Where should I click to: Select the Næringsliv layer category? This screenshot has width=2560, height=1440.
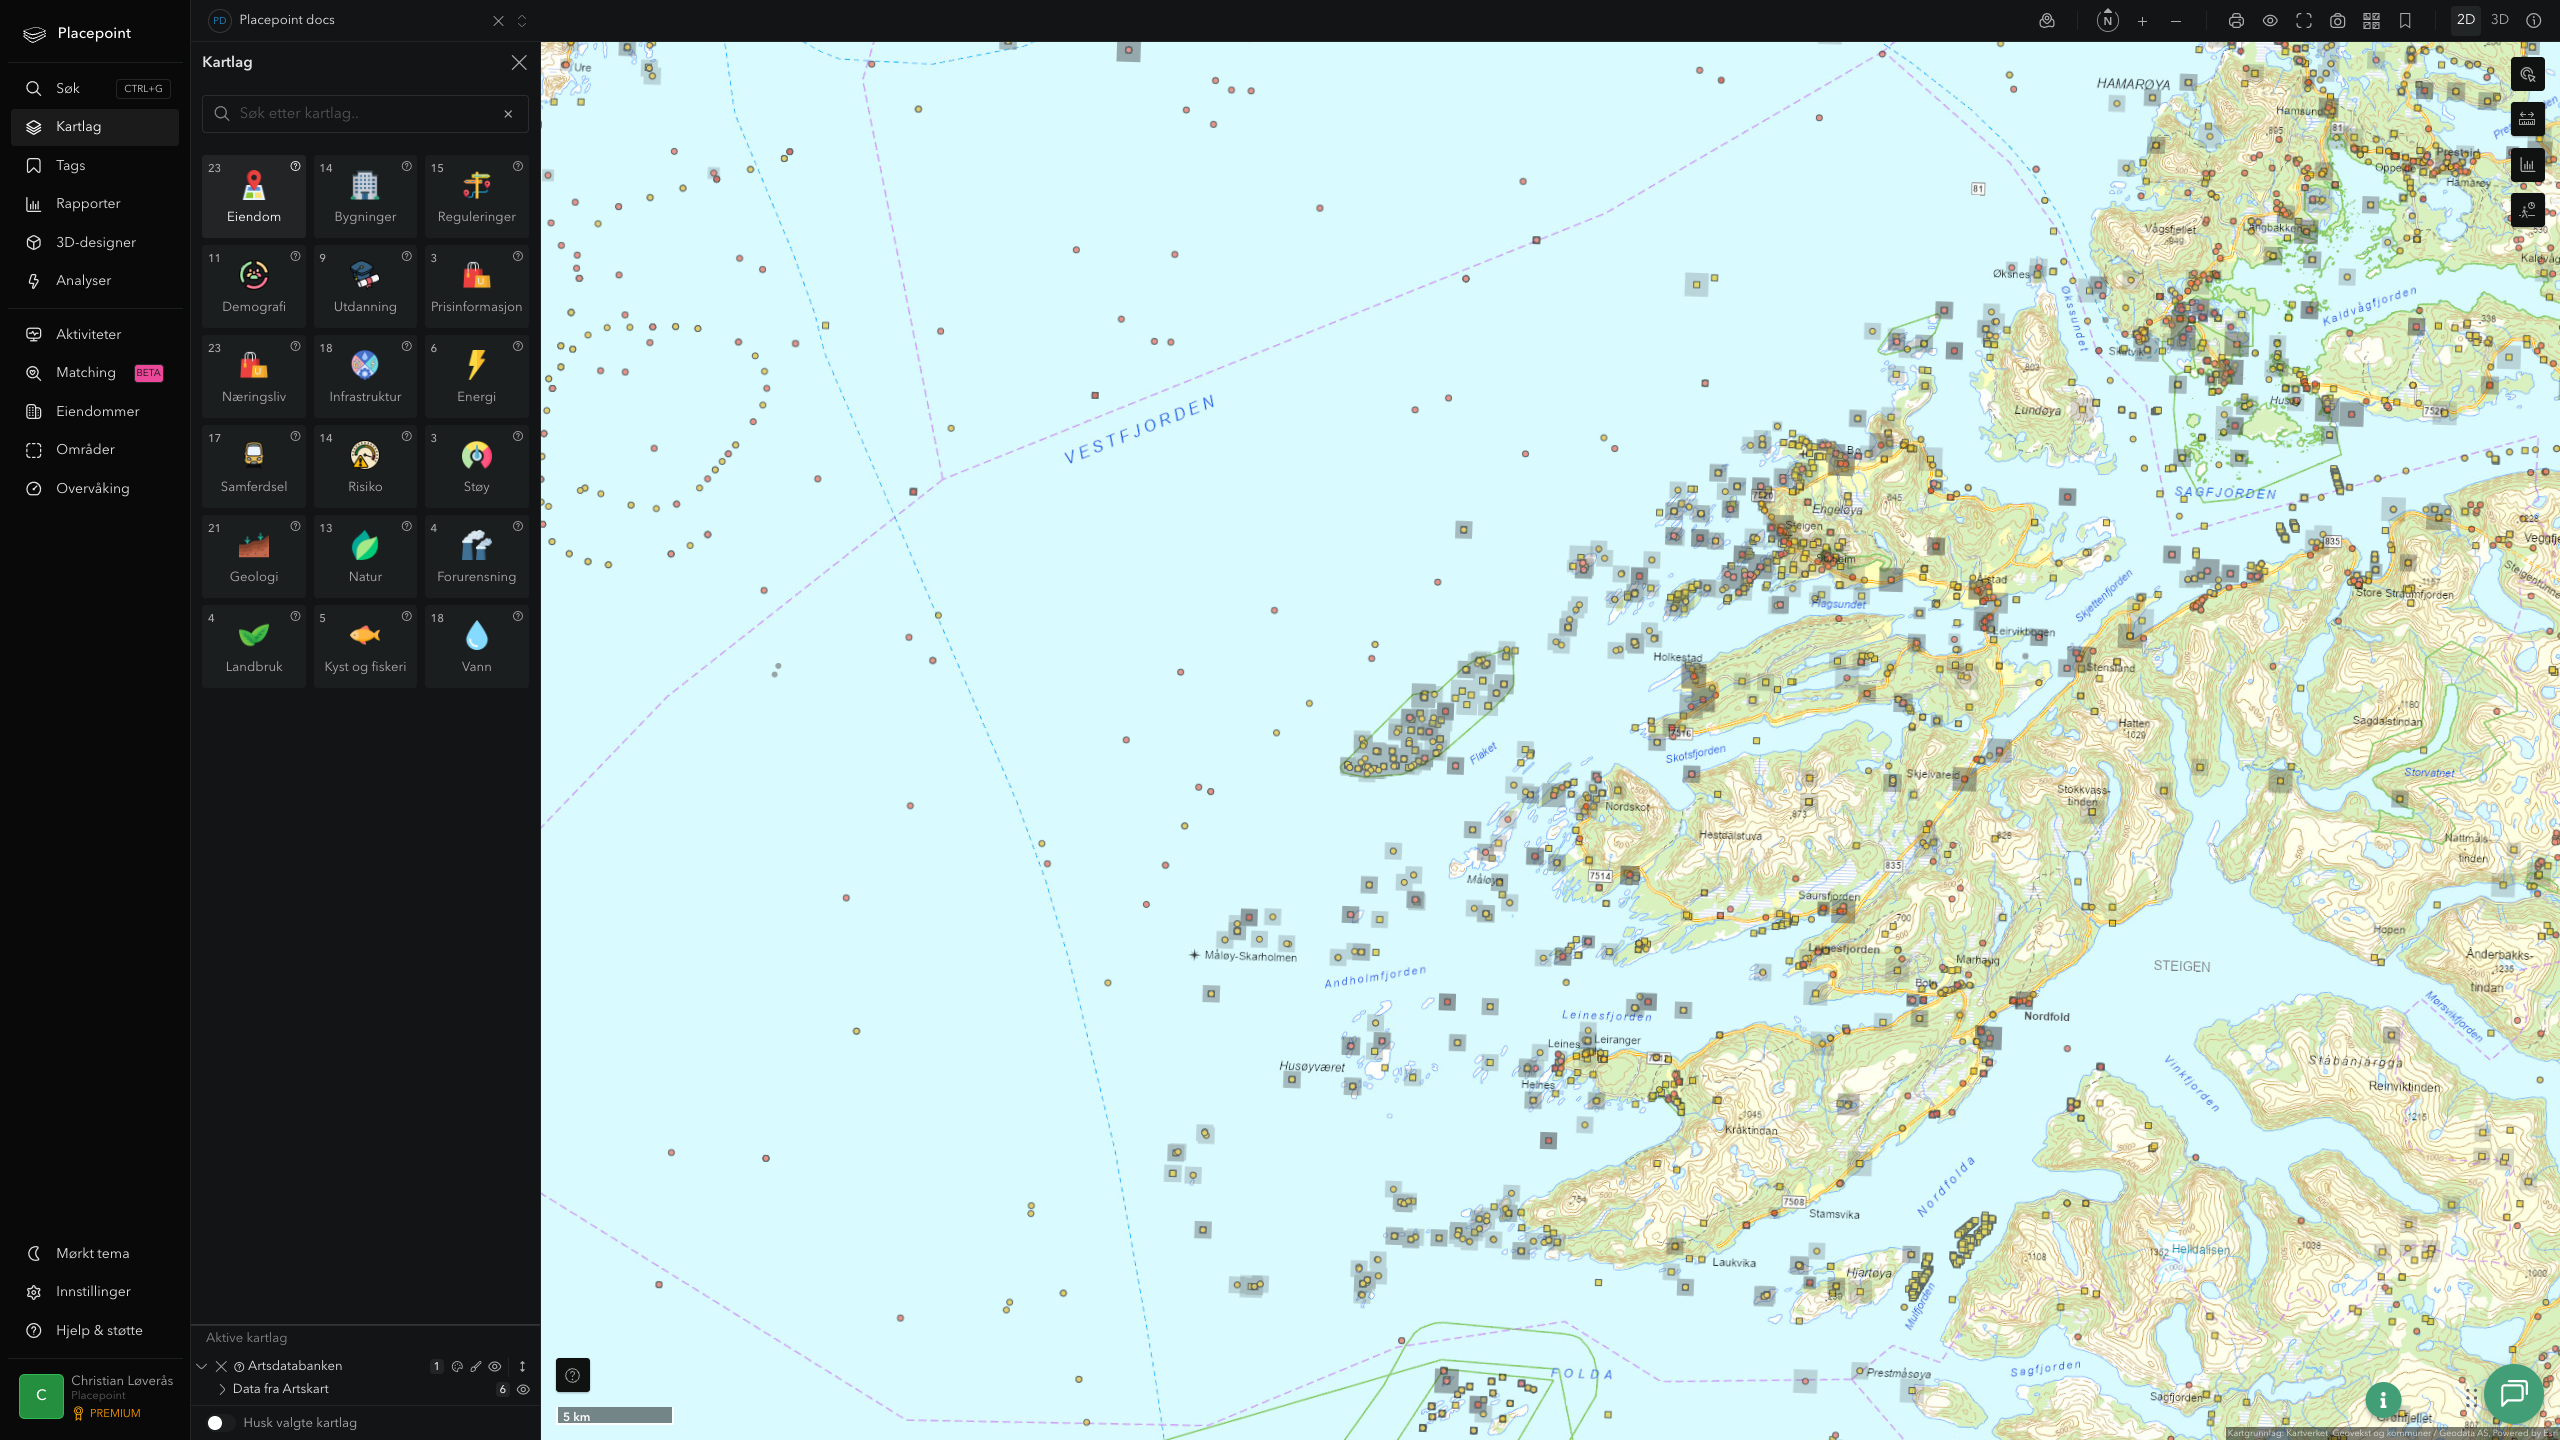[x=254, y=376]
